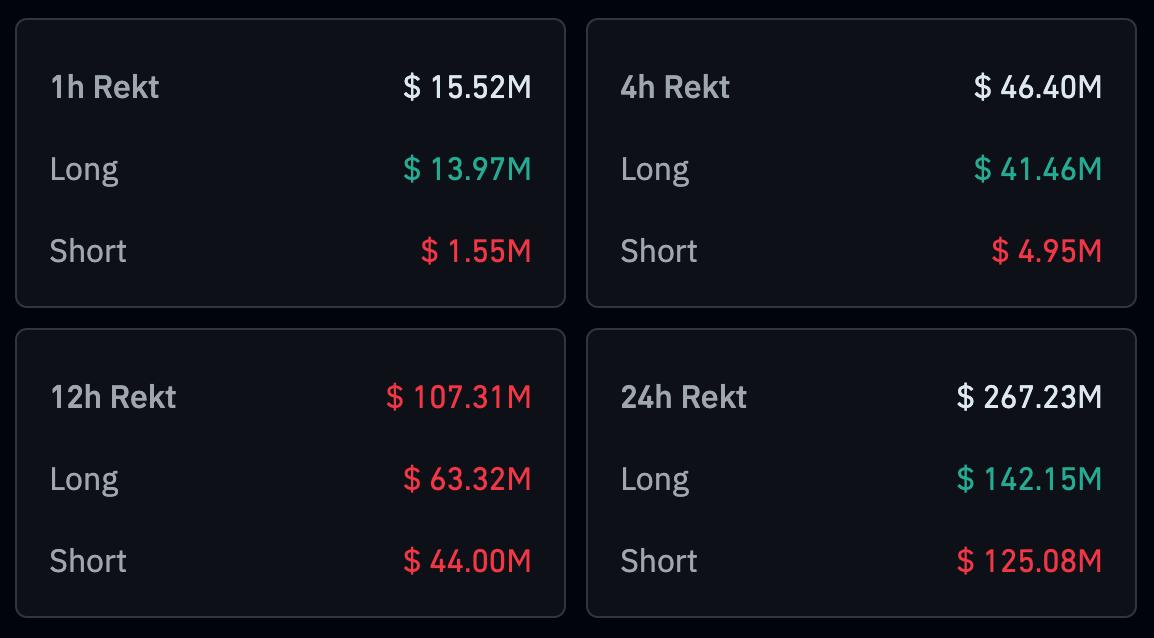Click the 24h Short value $125.08M
The image size is (1154, 638).
pyautogui.click(x=1029, y=561)
